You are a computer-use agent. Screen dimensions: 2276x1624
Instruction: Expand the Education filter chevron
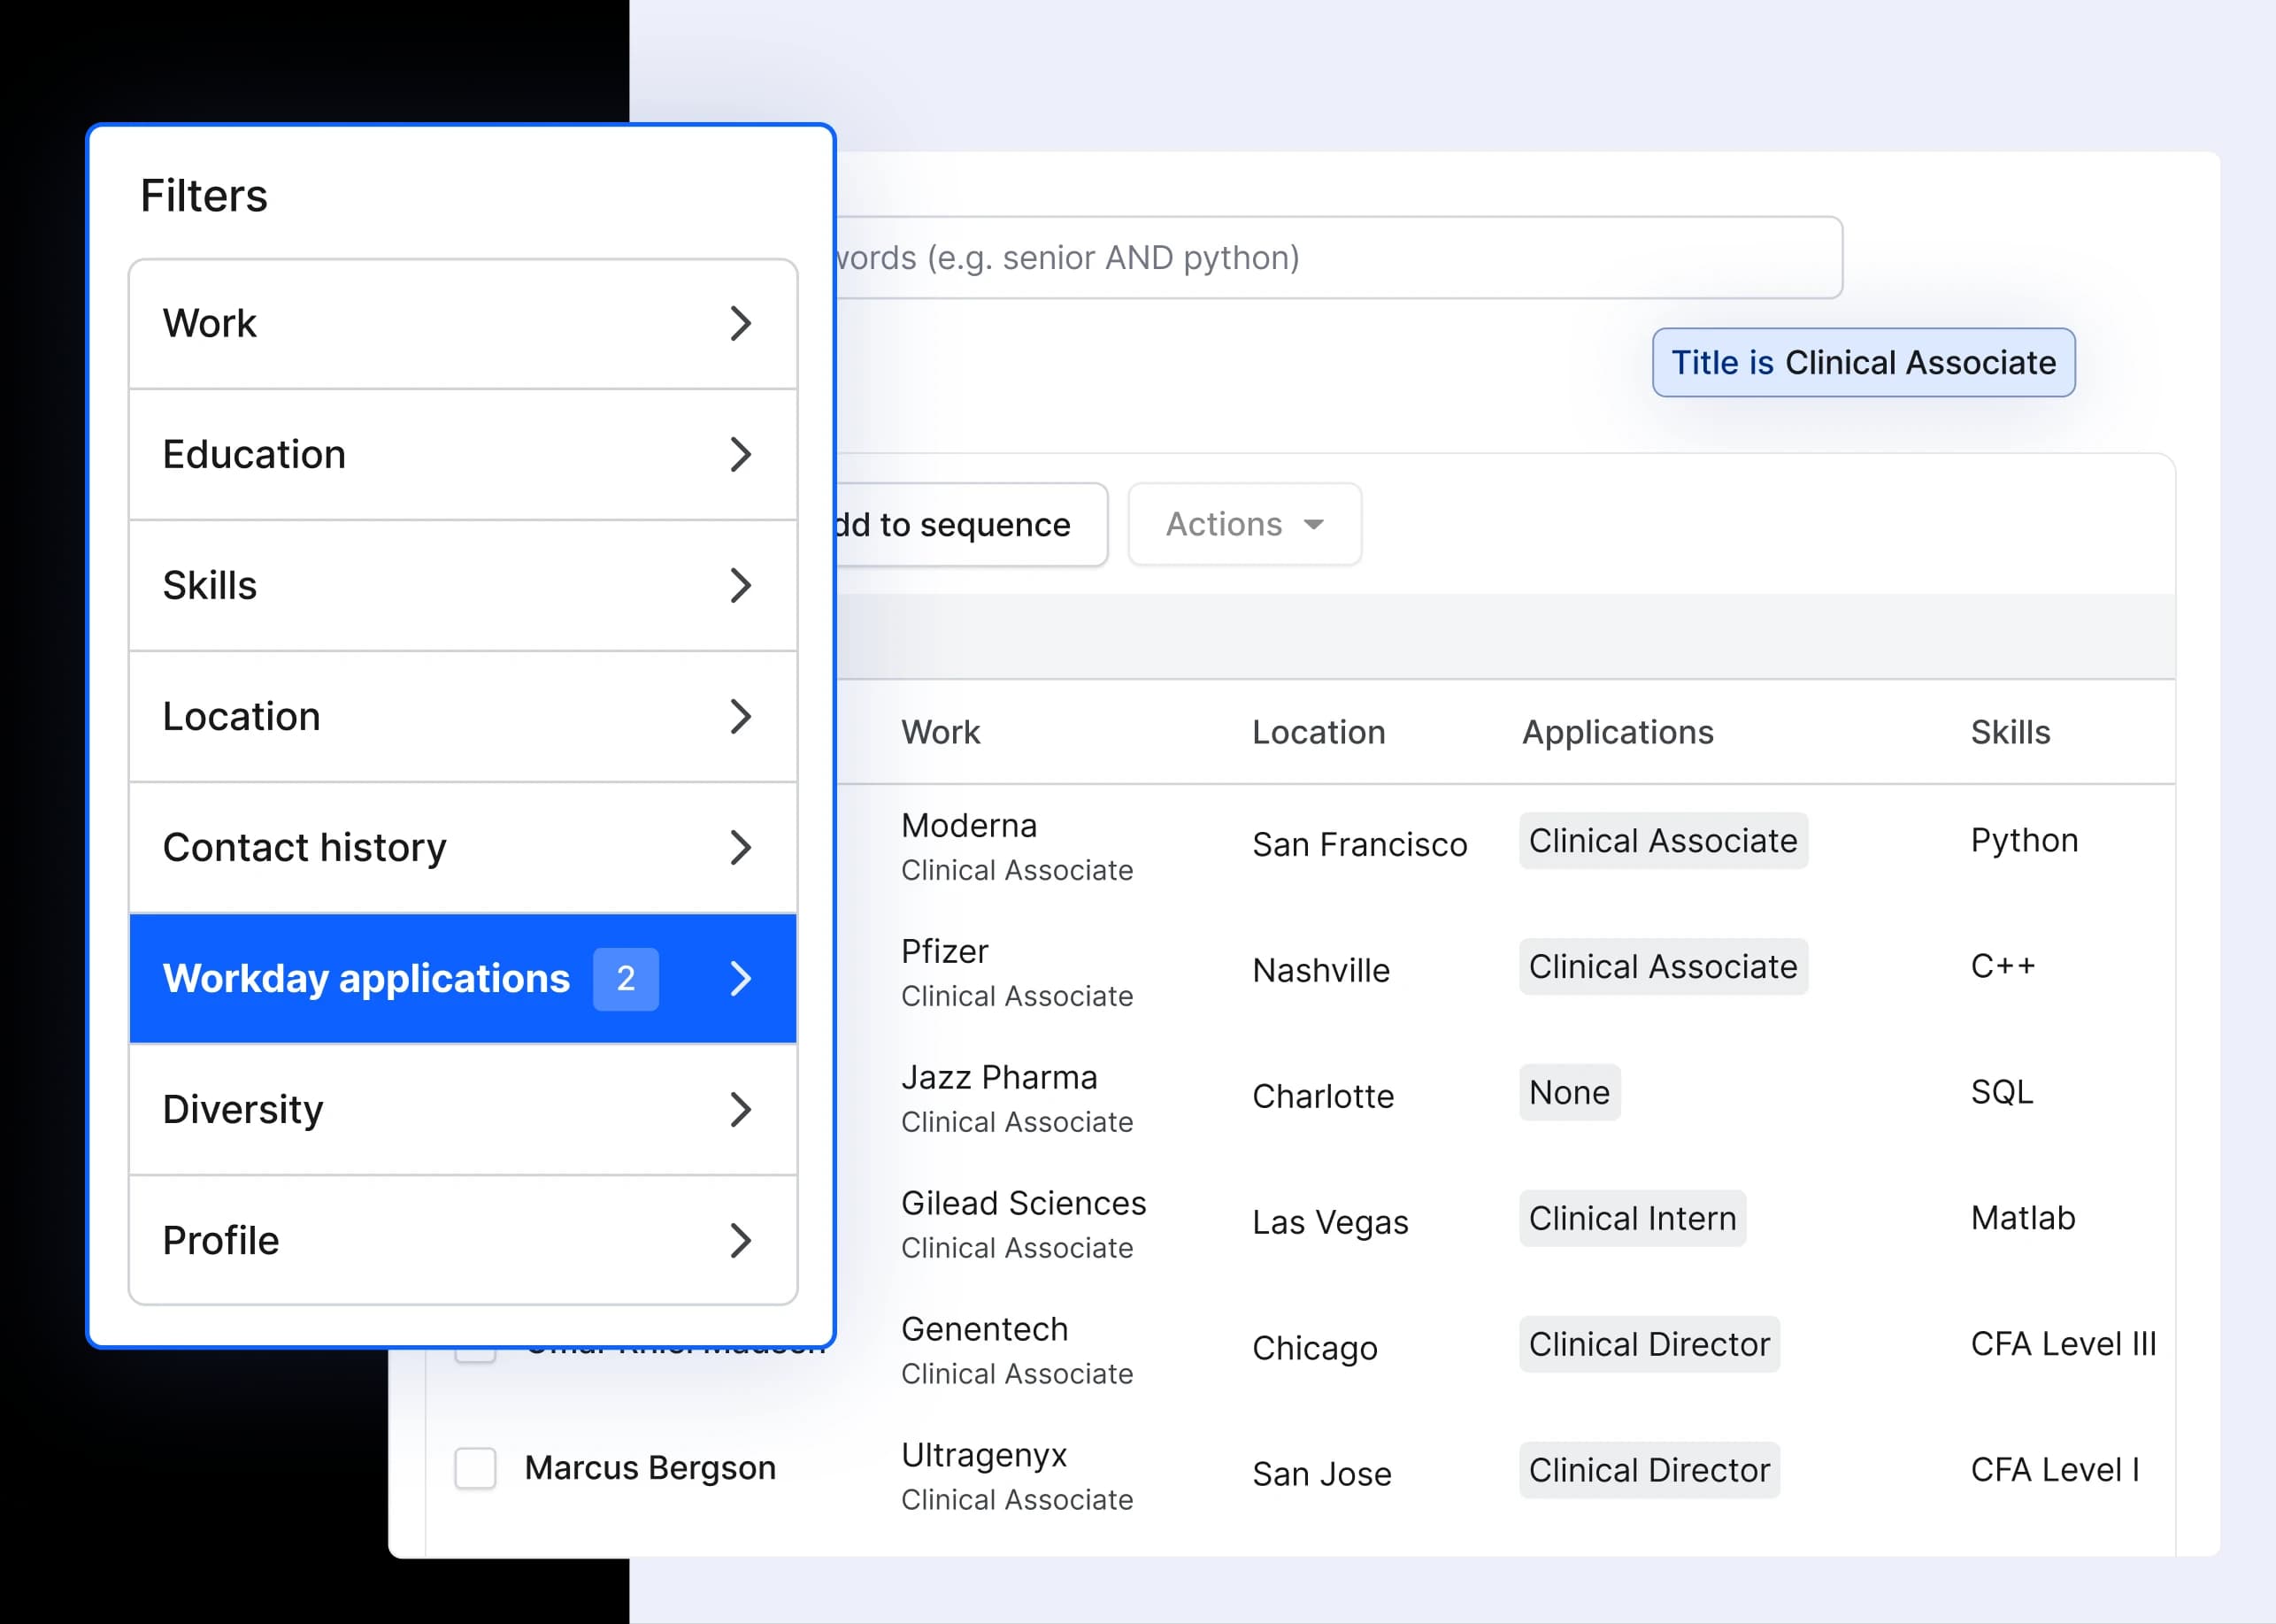740,455
